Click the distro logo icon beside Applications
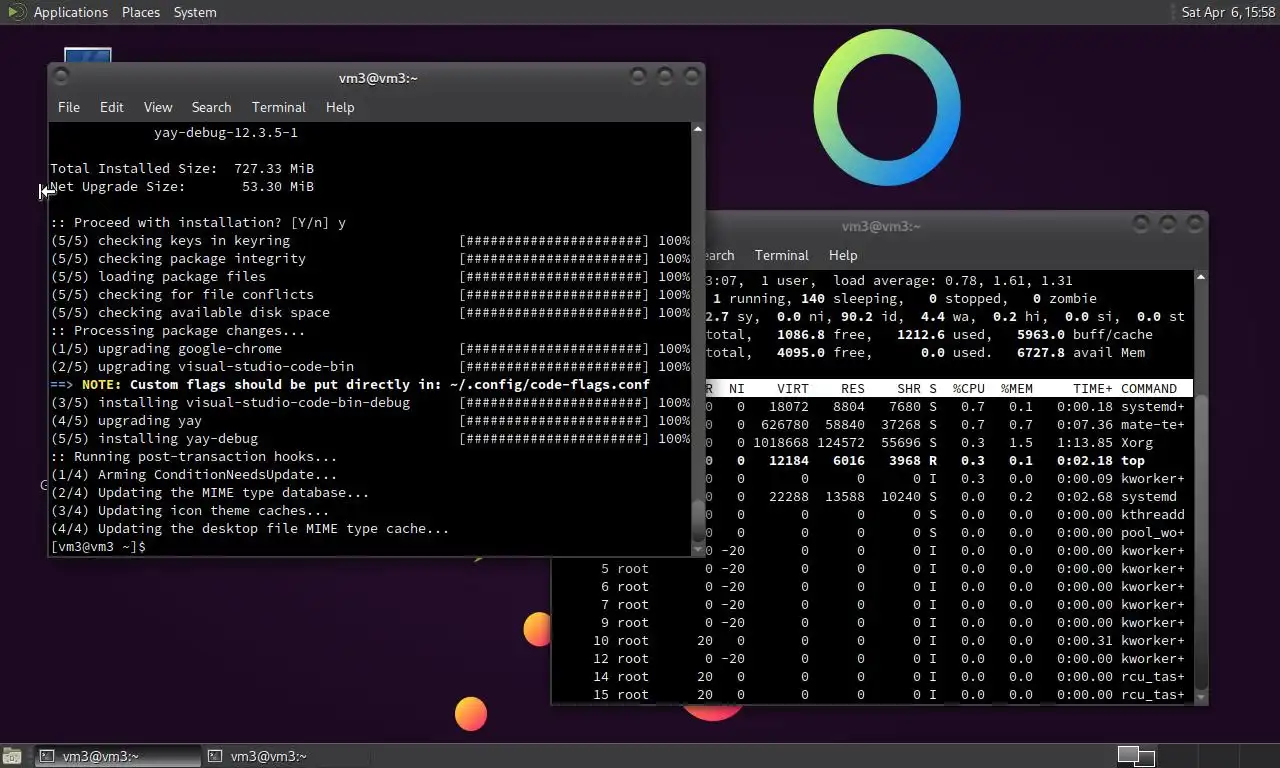Image resolution: width=1280 pixels, height=768 pixels. [15, 12]
